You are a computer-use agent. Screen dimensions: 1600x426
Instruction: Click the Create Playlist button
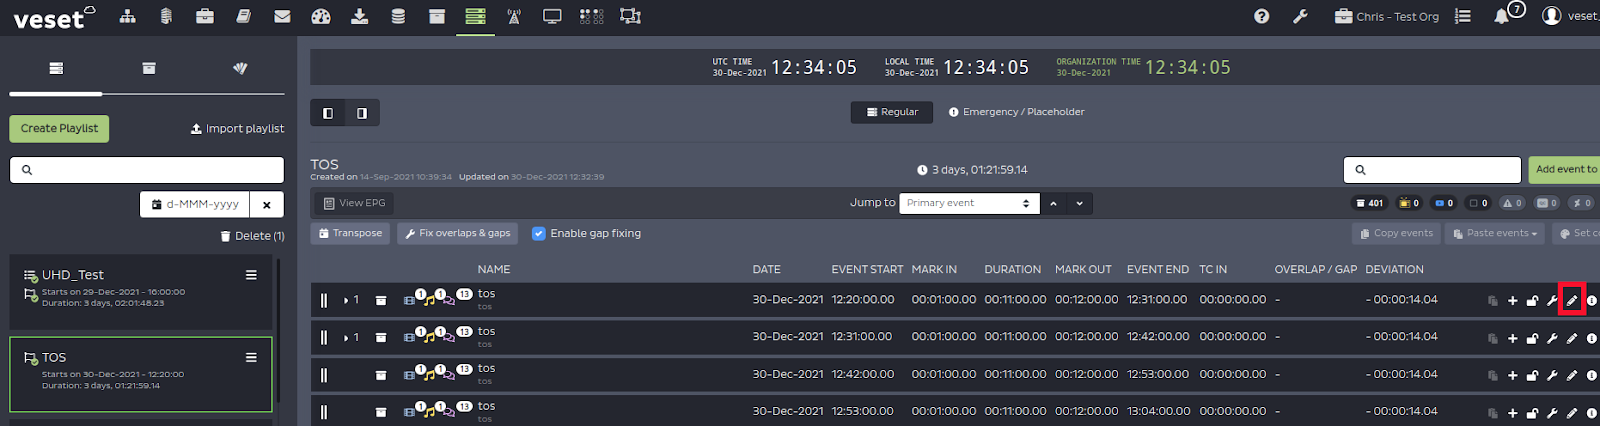pyautogui.click(x=59, y=128)
